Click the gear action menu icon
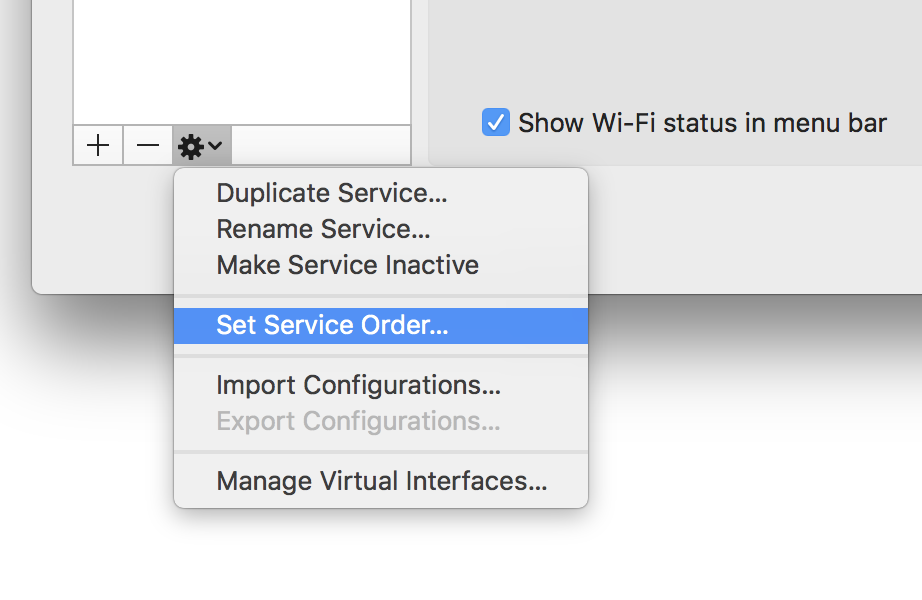This screenshot has width=922, height=600. pyautogui.click(x=190, y=147)
